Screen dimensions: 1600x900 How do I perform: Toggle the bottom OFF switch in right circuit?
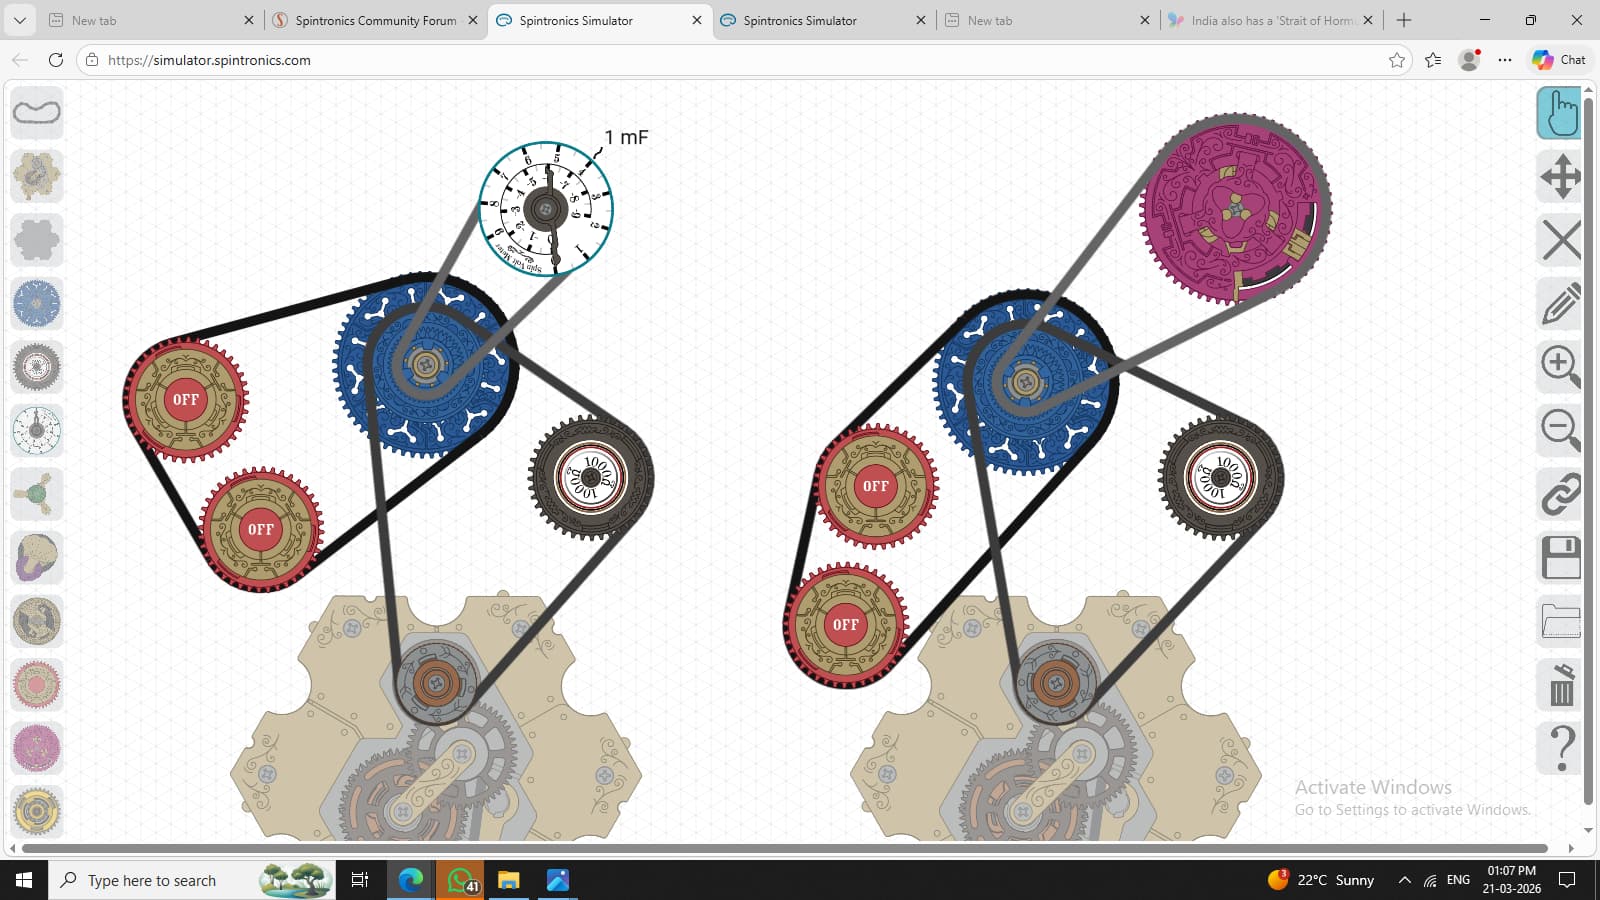coord(845,625)
